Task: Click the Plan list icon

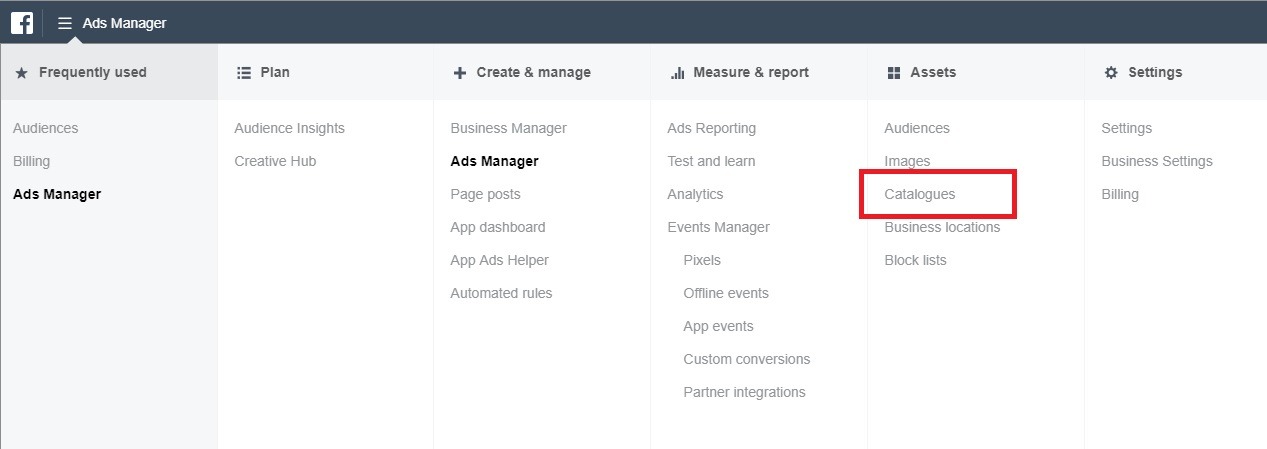Action: (244, 72)
